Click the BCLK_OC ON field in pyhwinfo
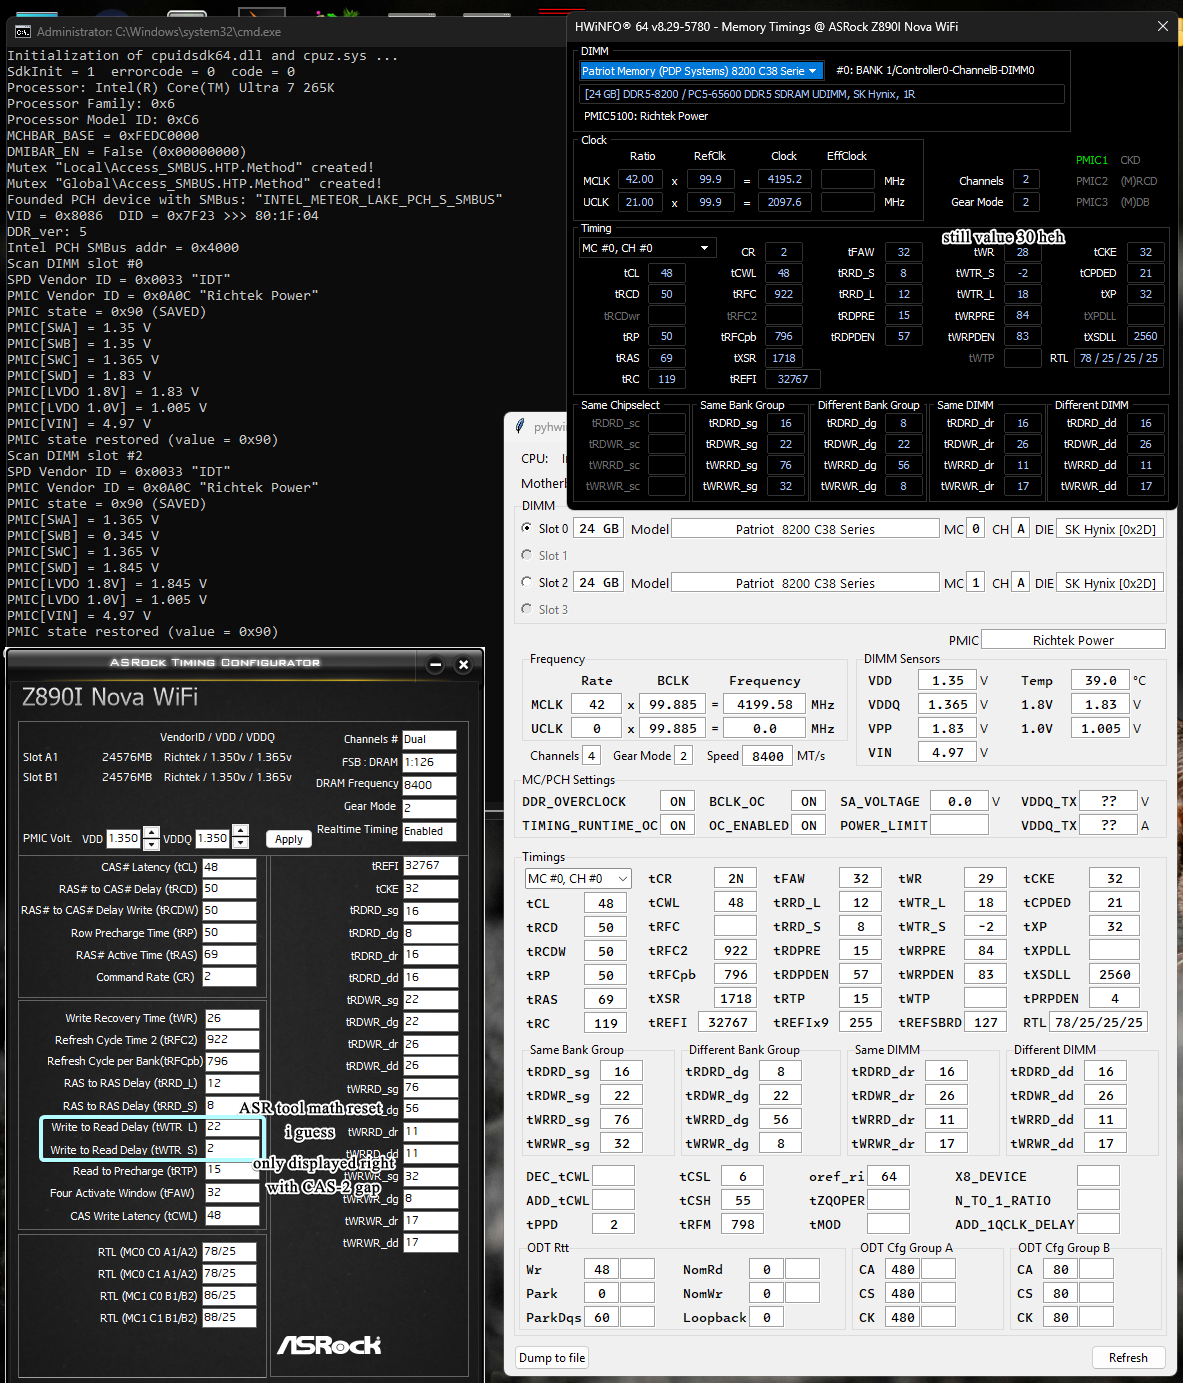 [x=808, y=801]
